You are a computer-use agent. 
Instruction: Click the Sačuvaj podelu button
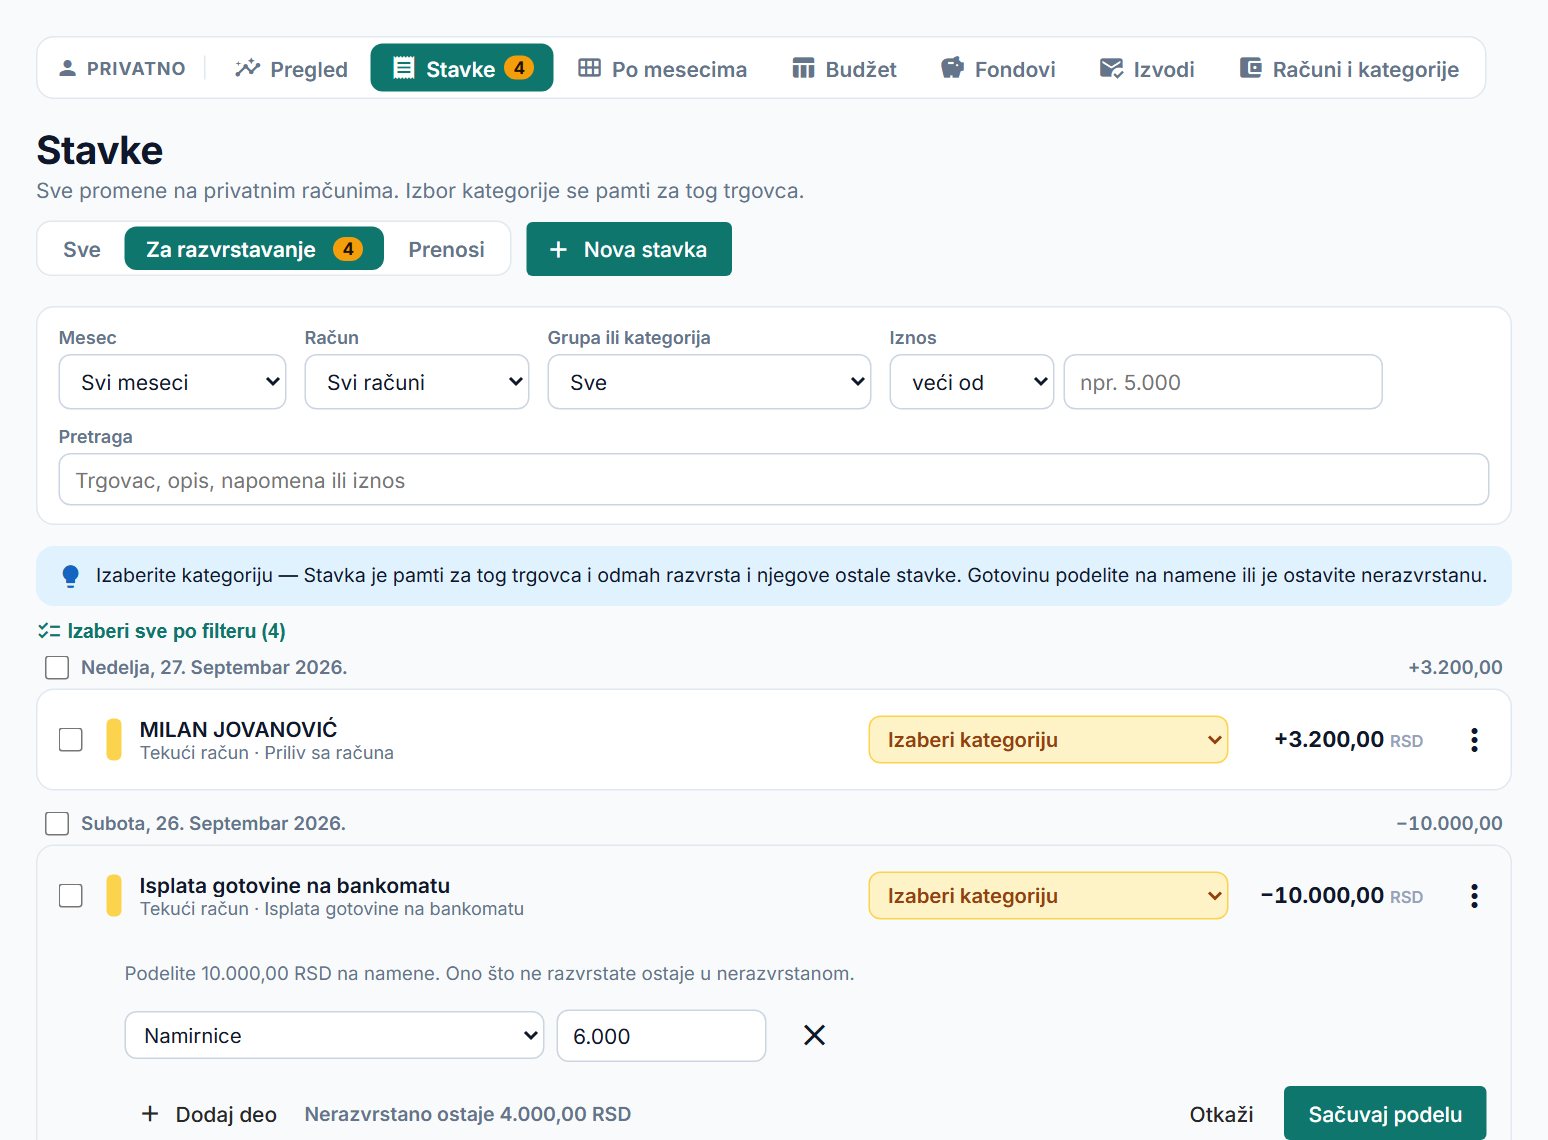tap(1385, 1114)
